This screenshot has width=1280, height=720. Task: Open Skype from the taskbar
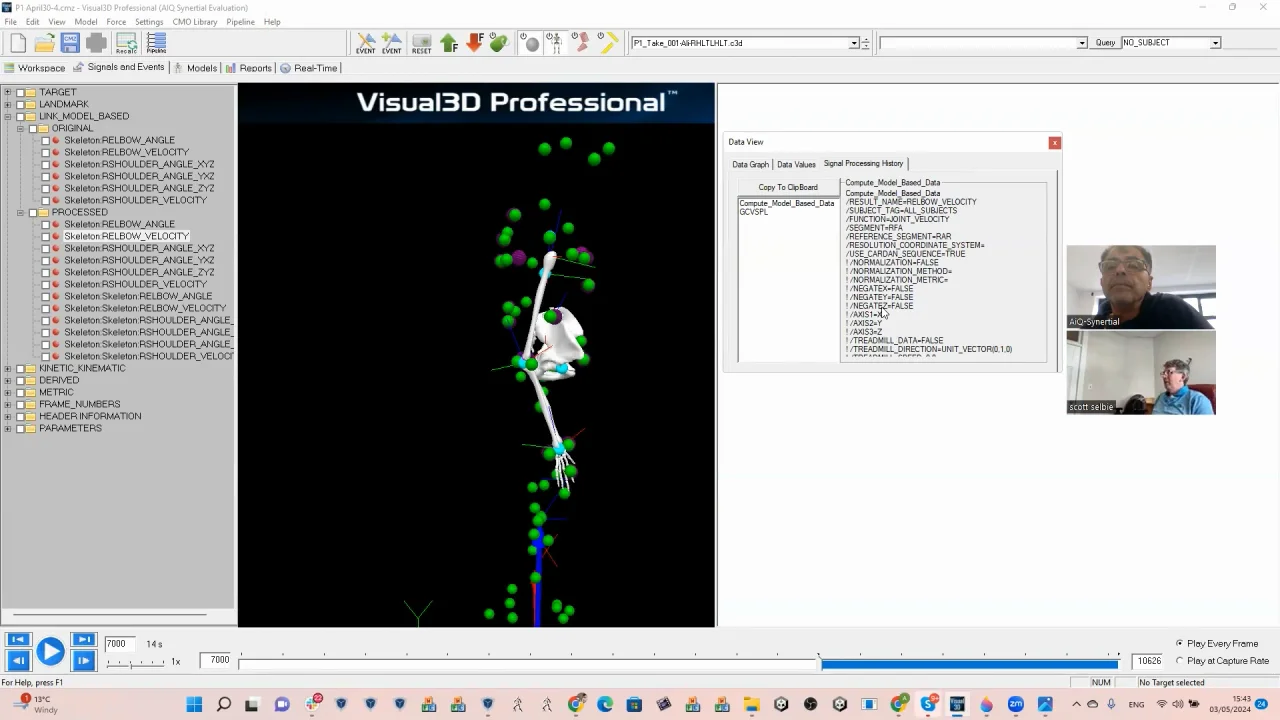928,705
